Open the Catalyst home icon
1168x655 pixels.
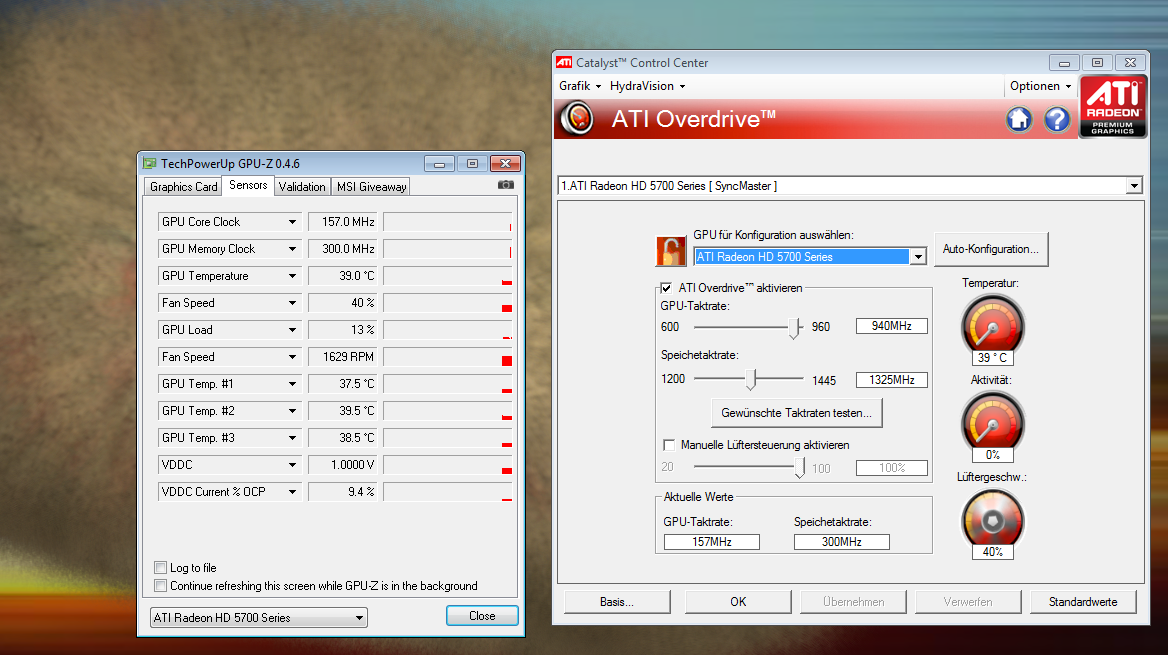point(1019,119)
